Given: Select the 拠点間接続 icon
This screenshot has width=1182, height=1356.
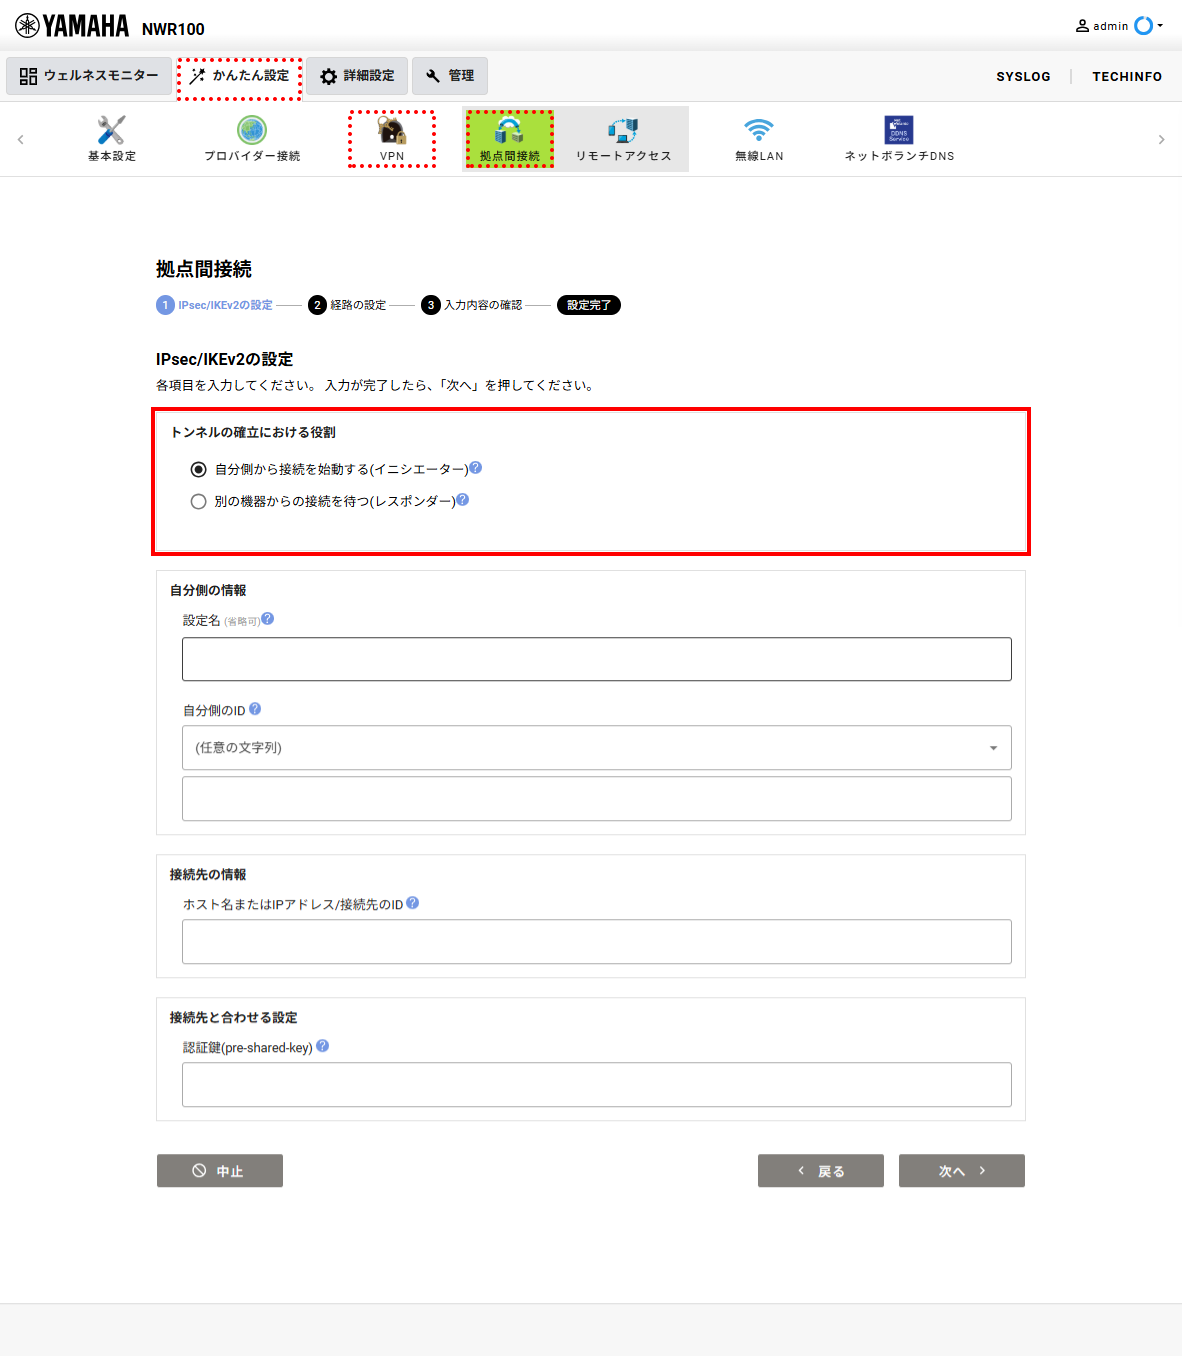Looking at the screenshot, I should 509,130.
